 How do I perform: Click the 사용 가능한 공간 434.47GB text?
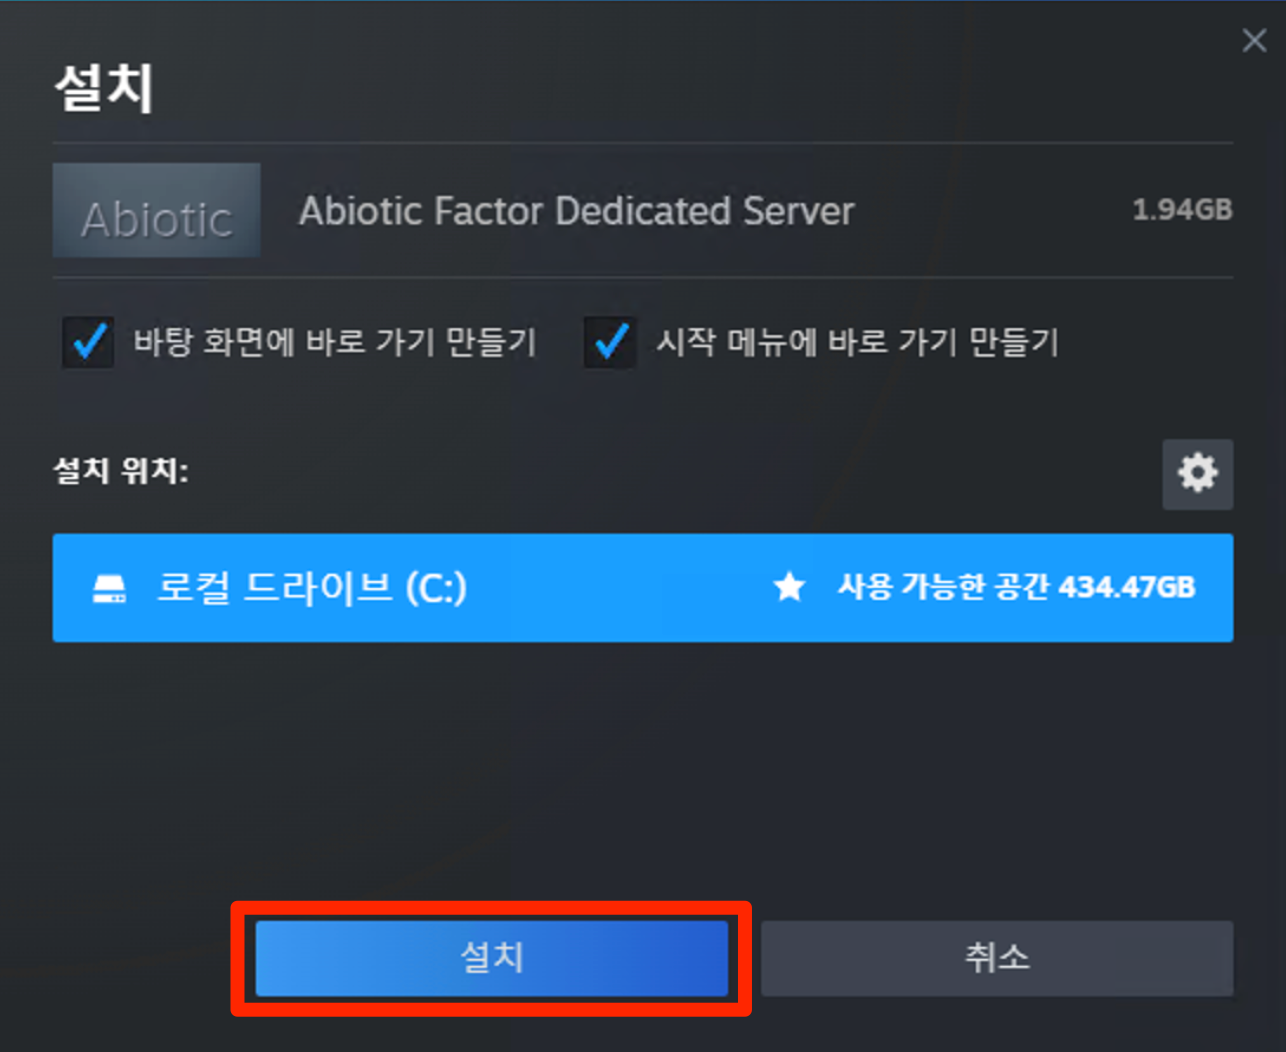click(1016, 587)
